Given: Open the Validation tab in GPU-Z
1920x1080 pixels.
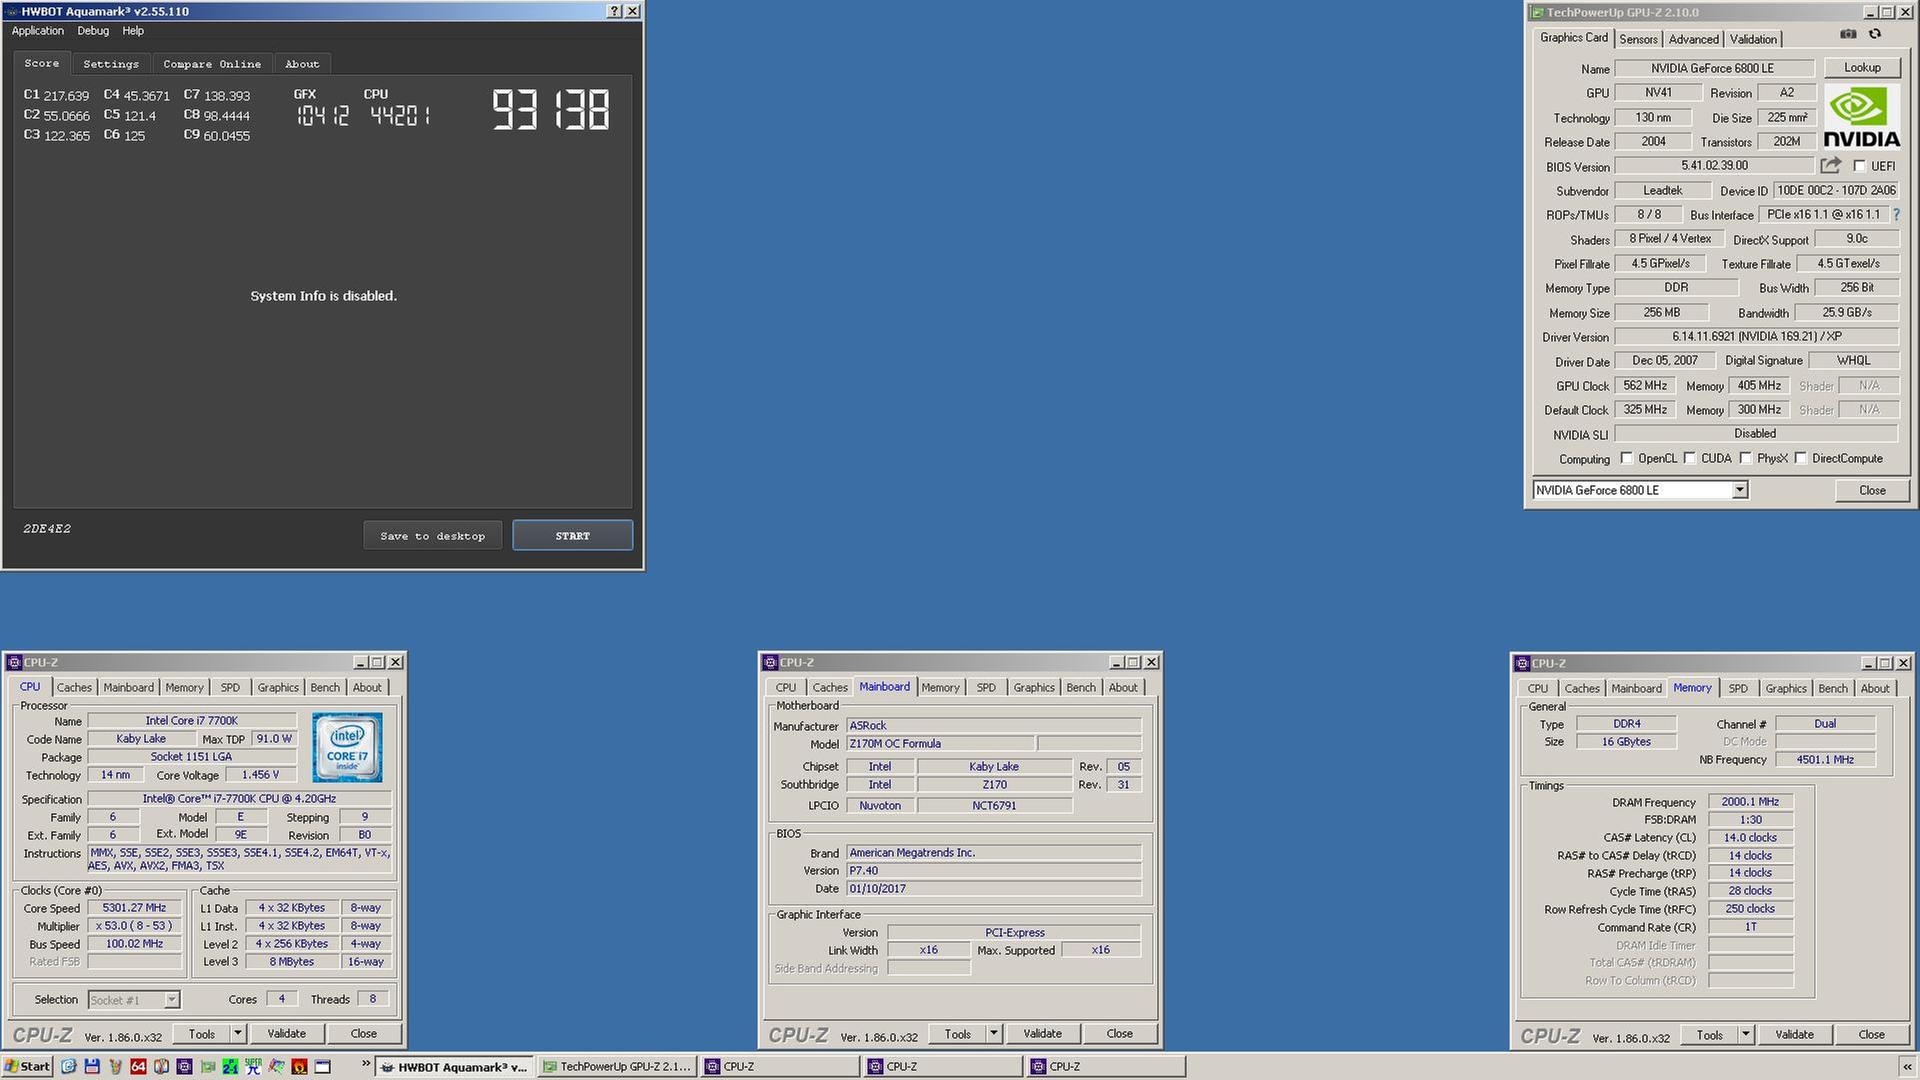Looking at the screenshot, I should click(1753, 39).
